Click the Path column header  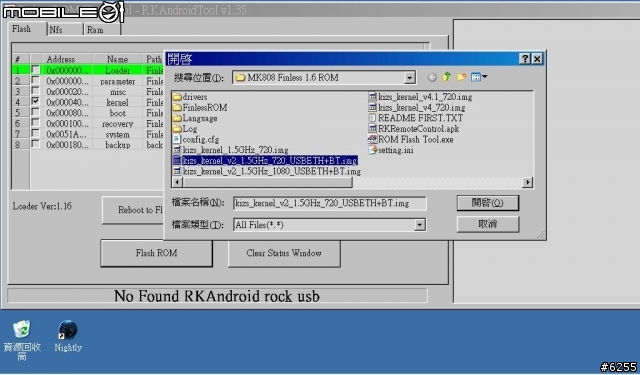pos(154,59)
